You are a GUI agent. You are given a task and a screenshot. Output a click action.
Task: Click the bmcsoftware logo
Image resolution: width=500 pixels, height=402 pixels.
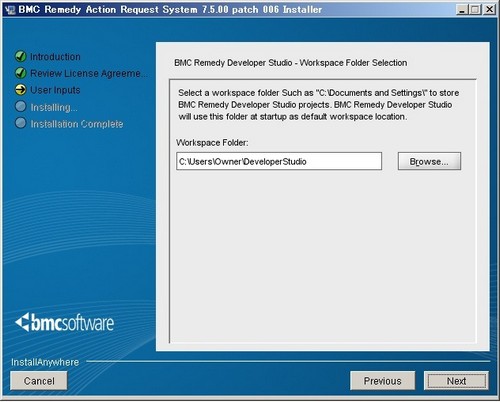pos(65,322)
